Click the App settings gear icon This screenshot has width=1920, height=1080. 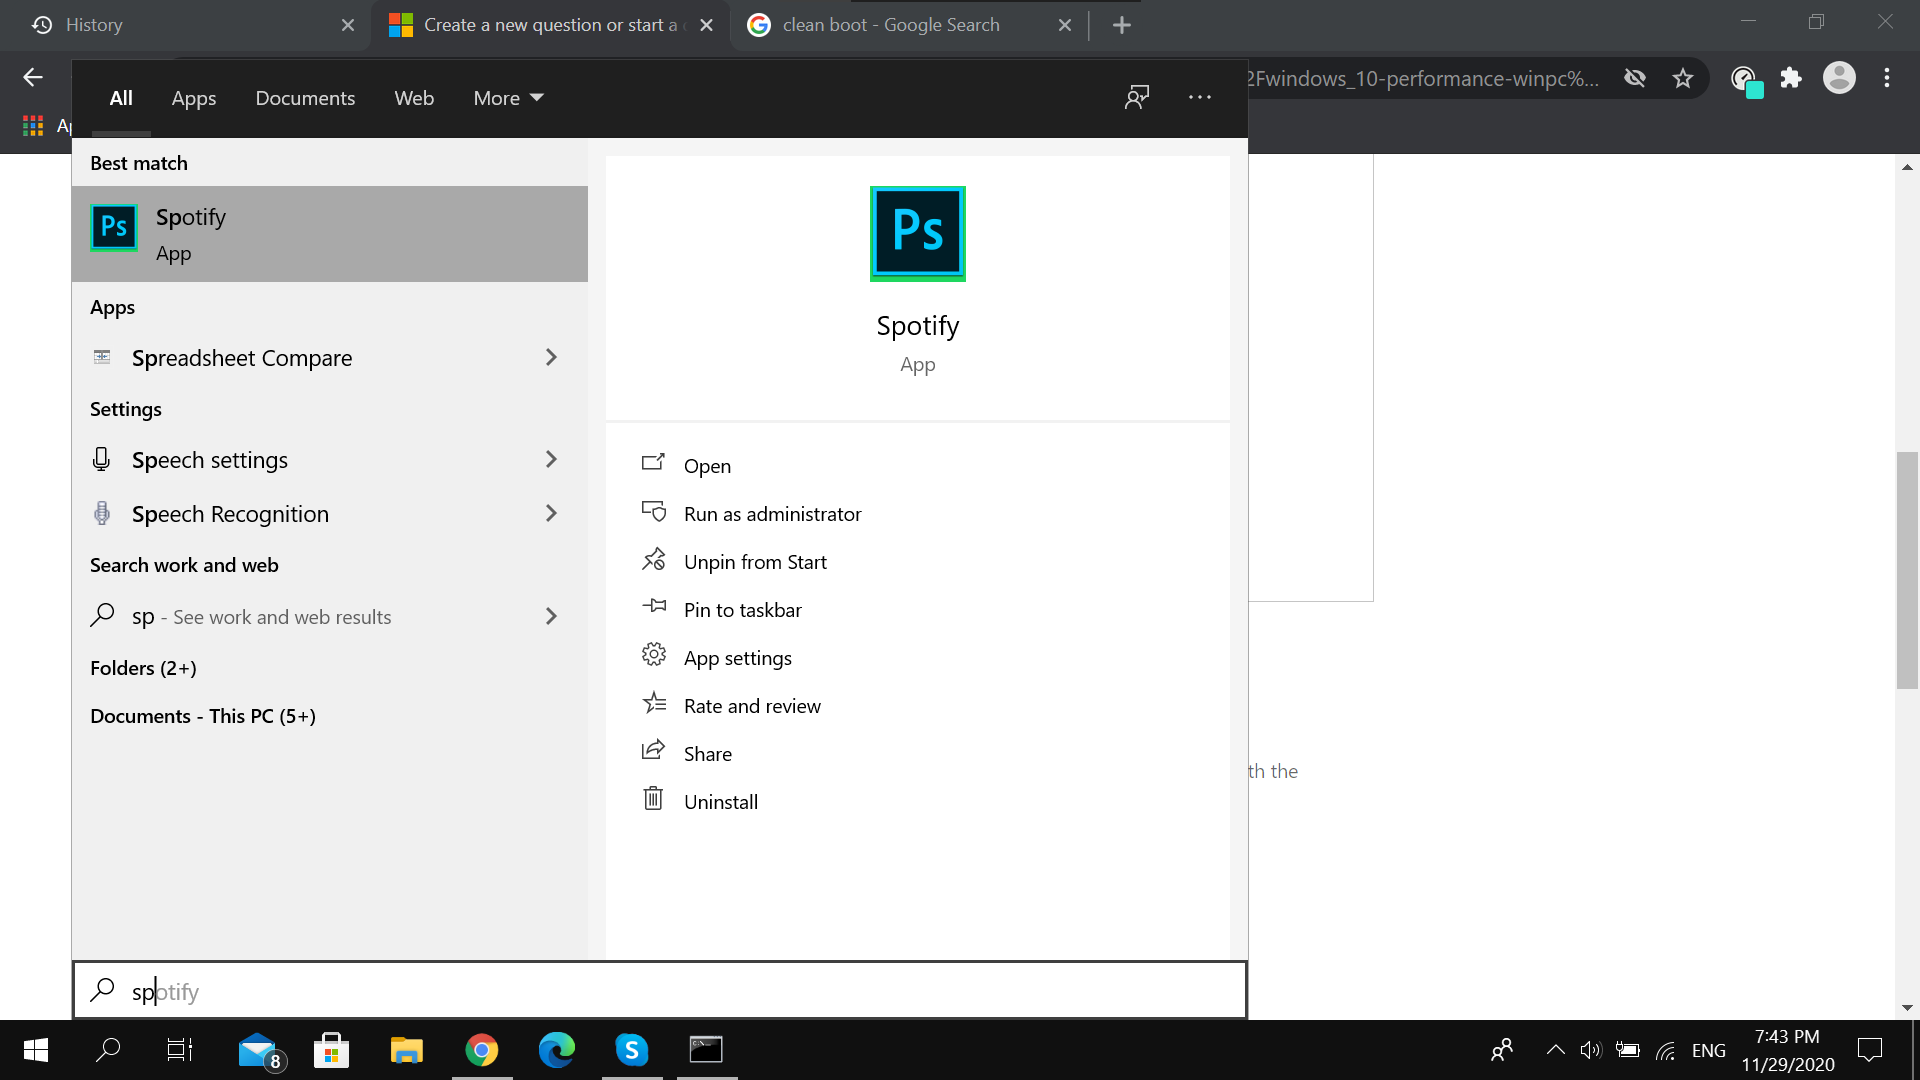(x=653, y=655)
